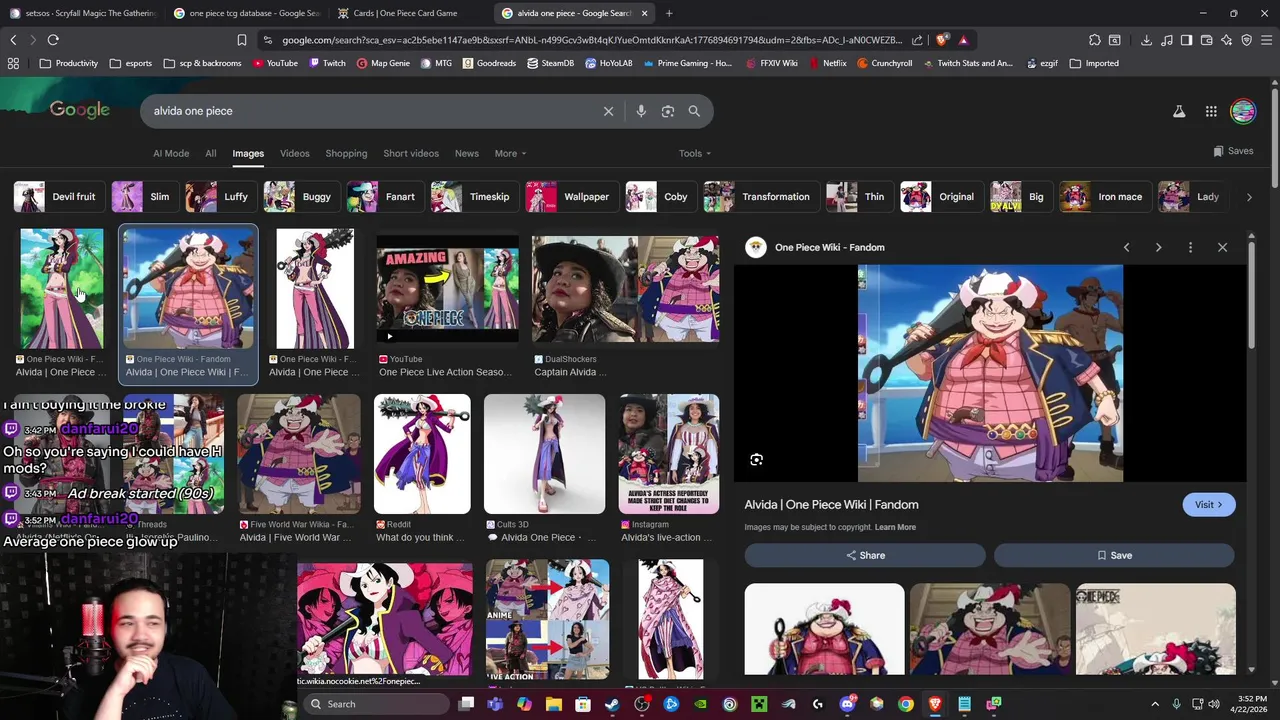The width and height of the screenshot is (1280, 720).
Task: Open the Tools dropdown
Action: click(695, 153)
